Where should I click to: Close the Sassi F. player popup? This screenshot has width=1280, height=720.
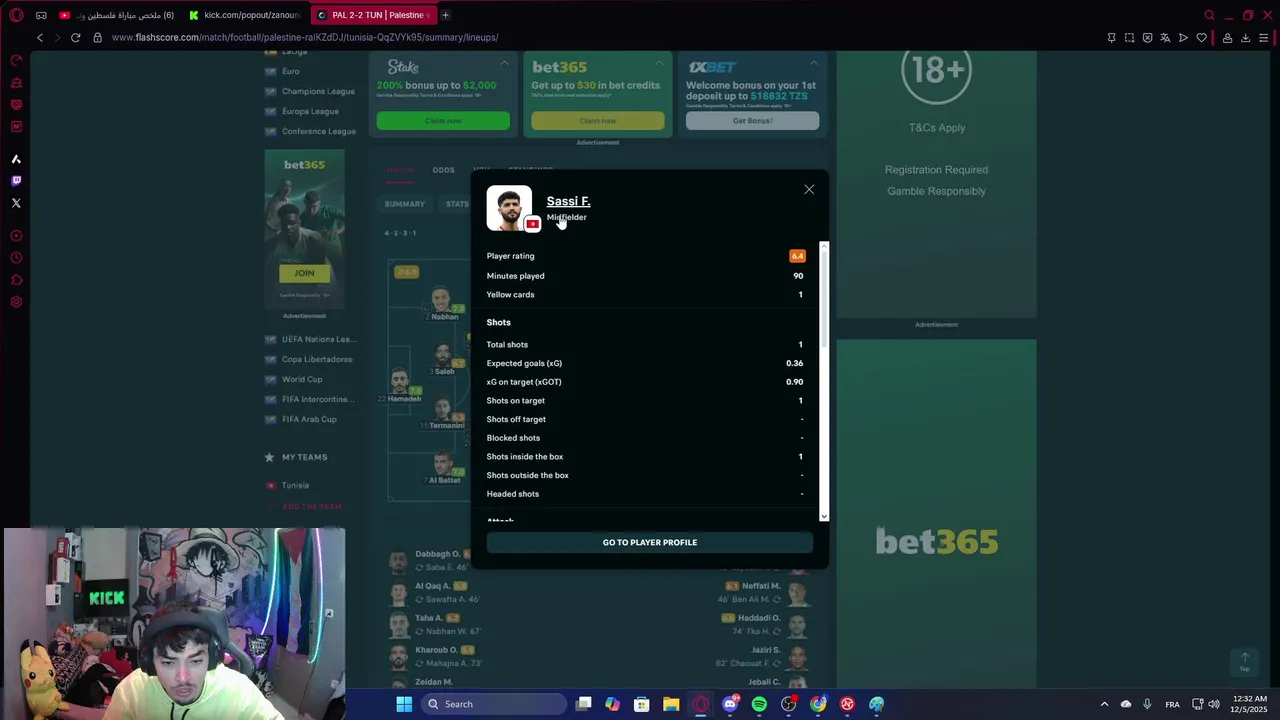pyautogui.click(x=809, y=190)
